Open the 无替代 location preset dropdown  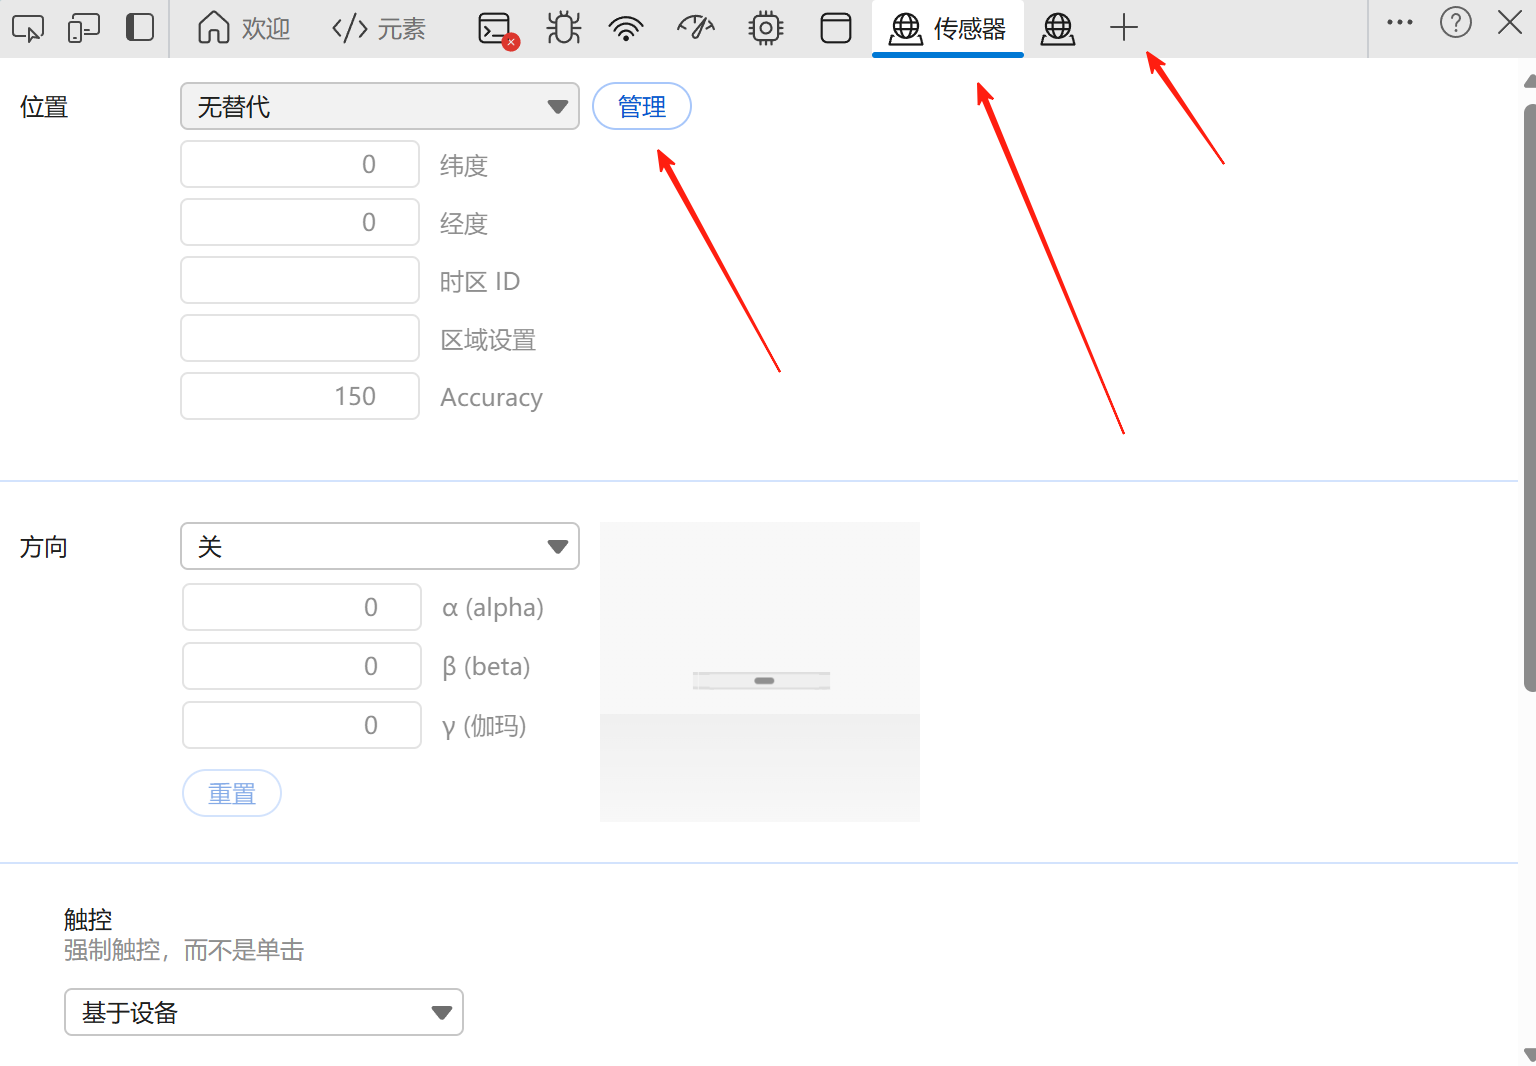(380, 106)
